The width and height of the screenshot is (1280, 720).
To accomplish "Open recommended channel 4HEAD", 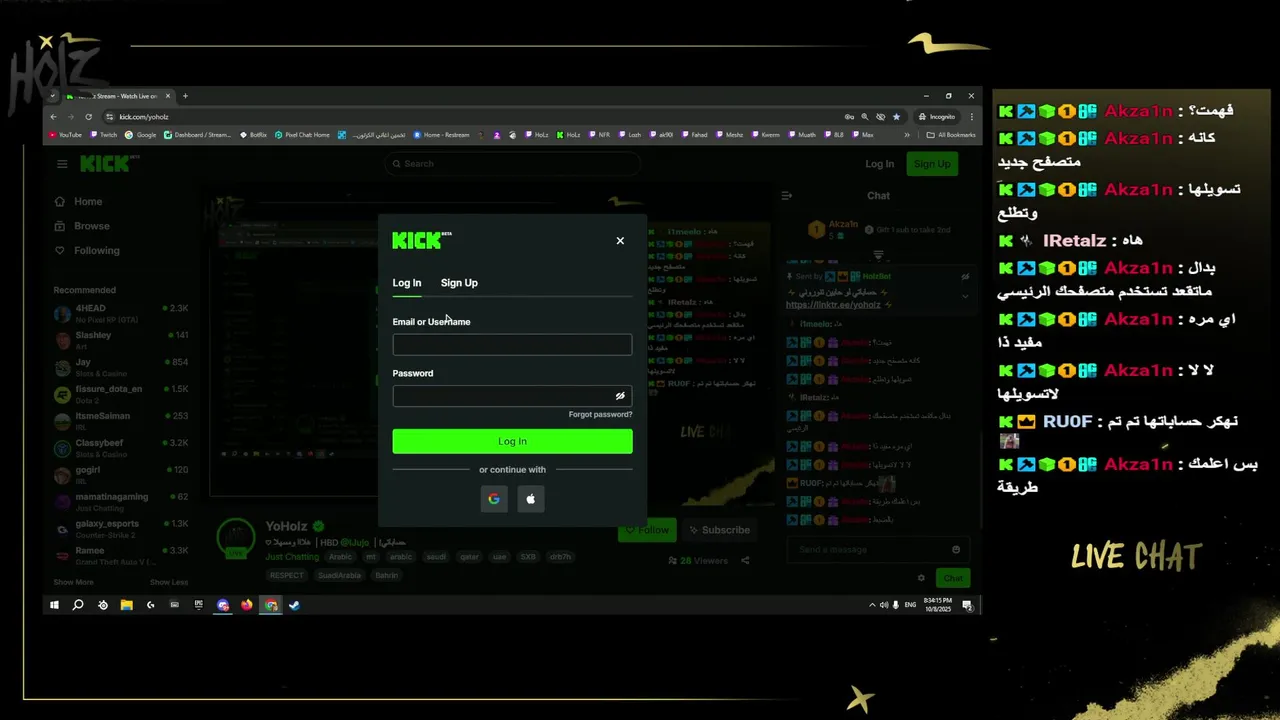I will pyautogui.click(x=120, y=313).
